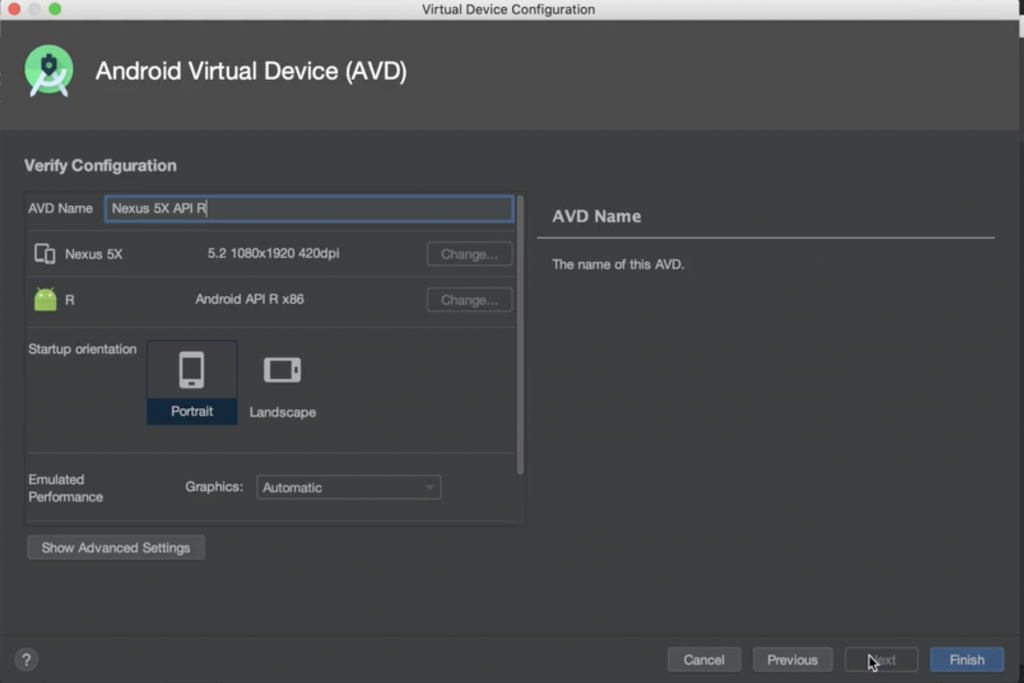The height and width of the screenshot is (683, 1024).
Task: Open help with the question mark icon
Action: [x=26, y=659]
